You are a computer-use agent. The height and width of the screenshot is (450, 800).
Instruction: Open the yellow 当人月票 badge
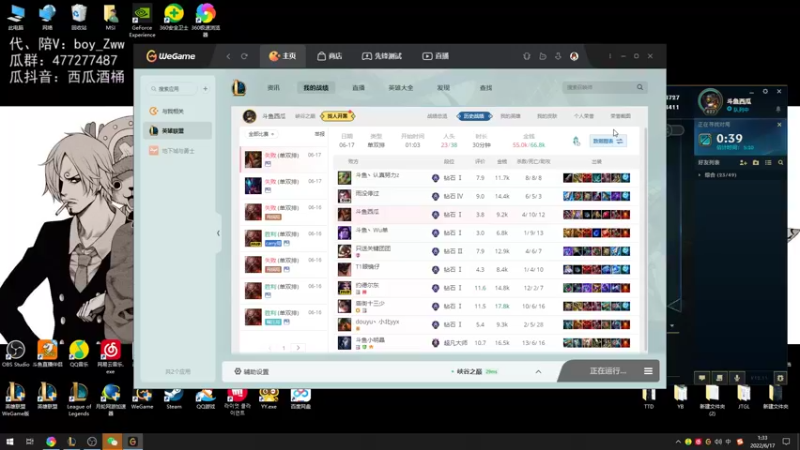[337, 116]
